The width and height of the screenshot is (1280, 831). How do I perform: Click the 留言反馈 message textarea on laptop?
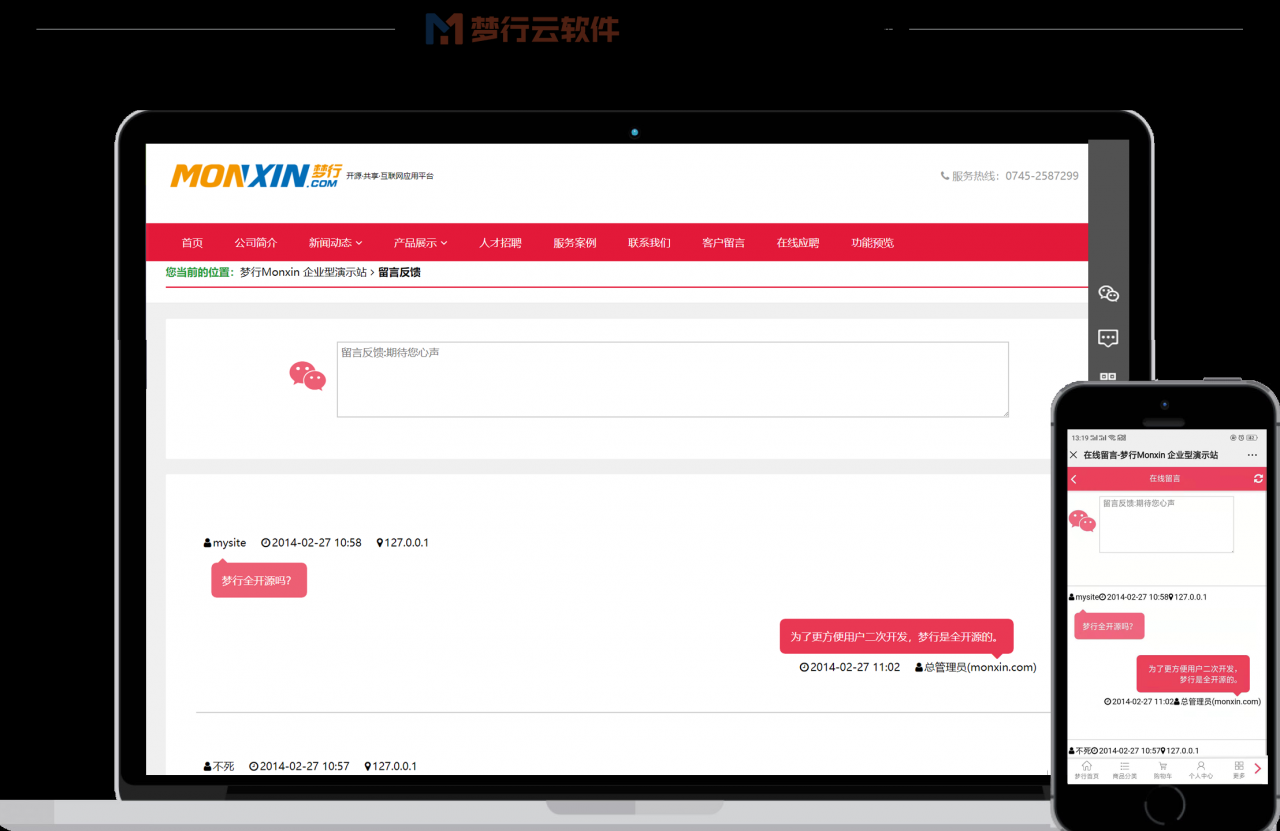[x=672, y=379]
